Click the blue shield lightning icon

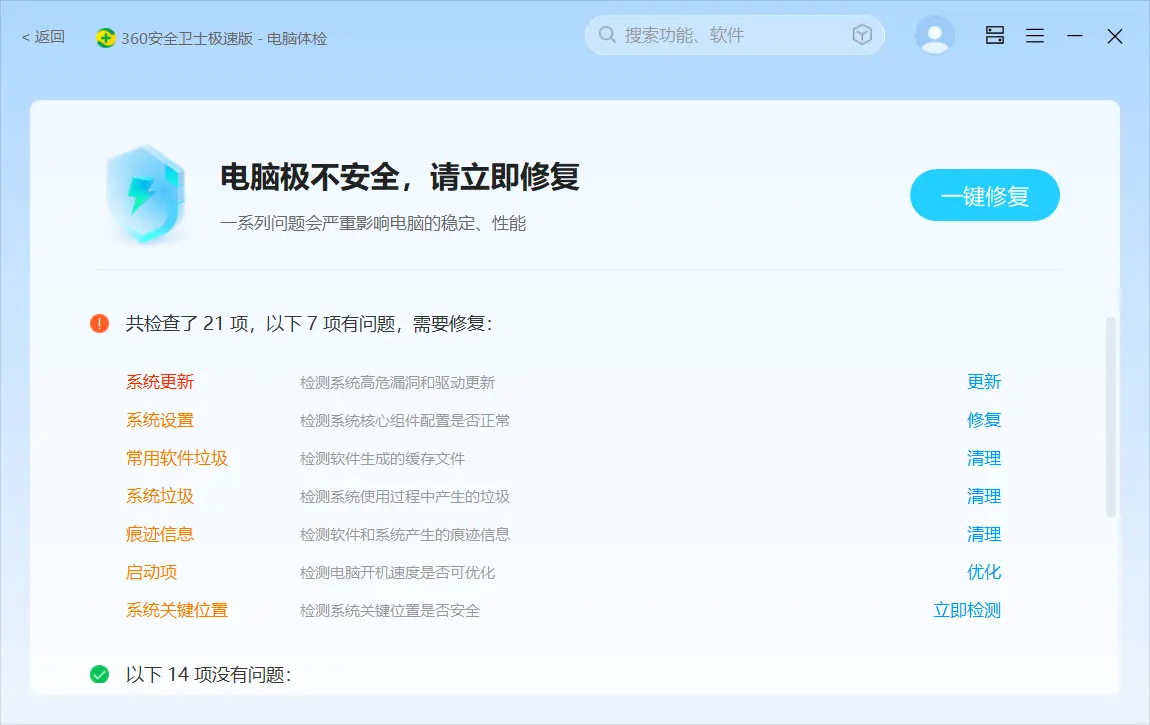(146, 194)
